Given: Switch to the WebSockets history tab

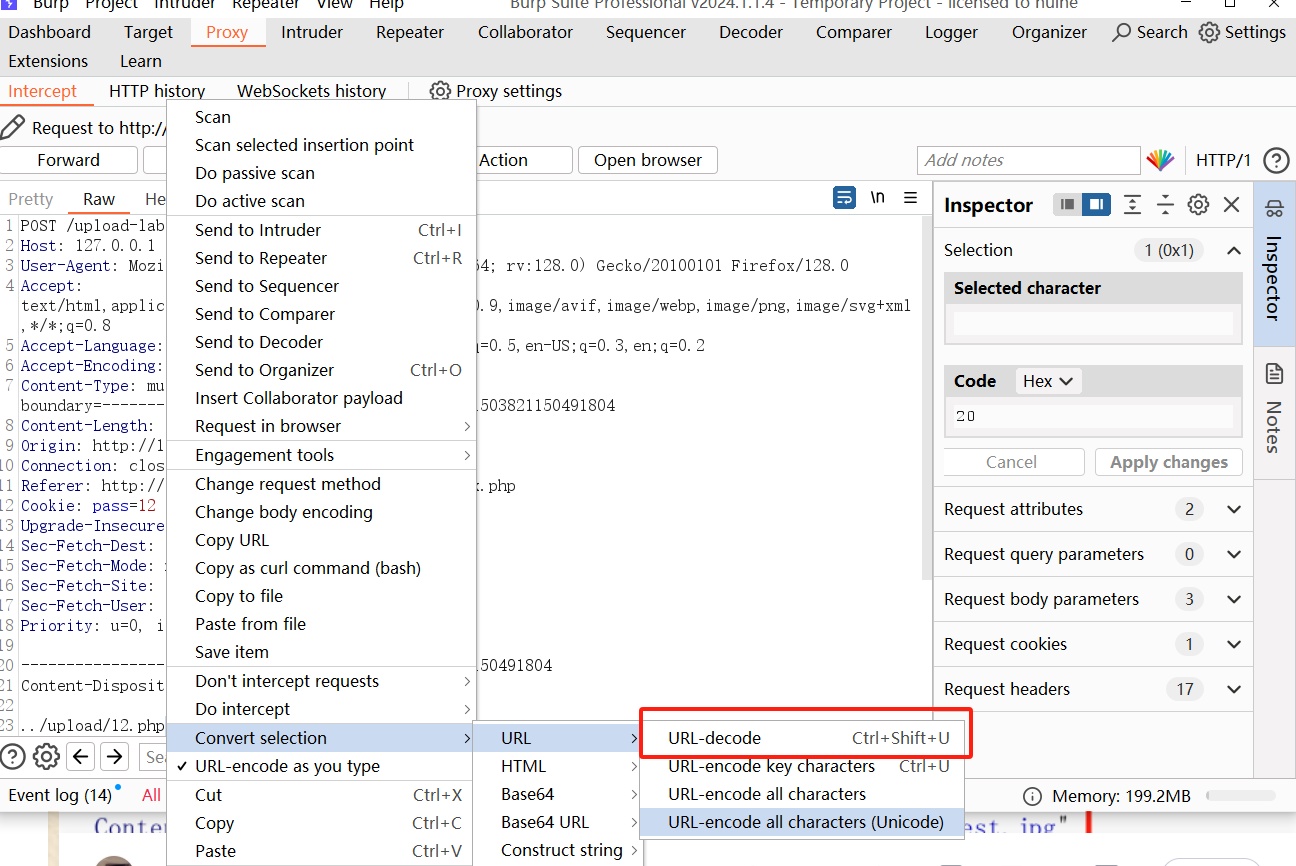Looking at the screenshot, I should click(311, 91).
